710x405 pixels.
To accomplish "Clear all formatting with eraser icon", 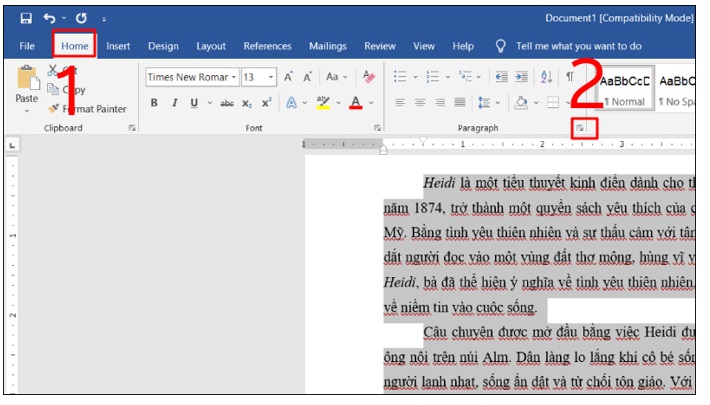I will (x=368, y=77).
